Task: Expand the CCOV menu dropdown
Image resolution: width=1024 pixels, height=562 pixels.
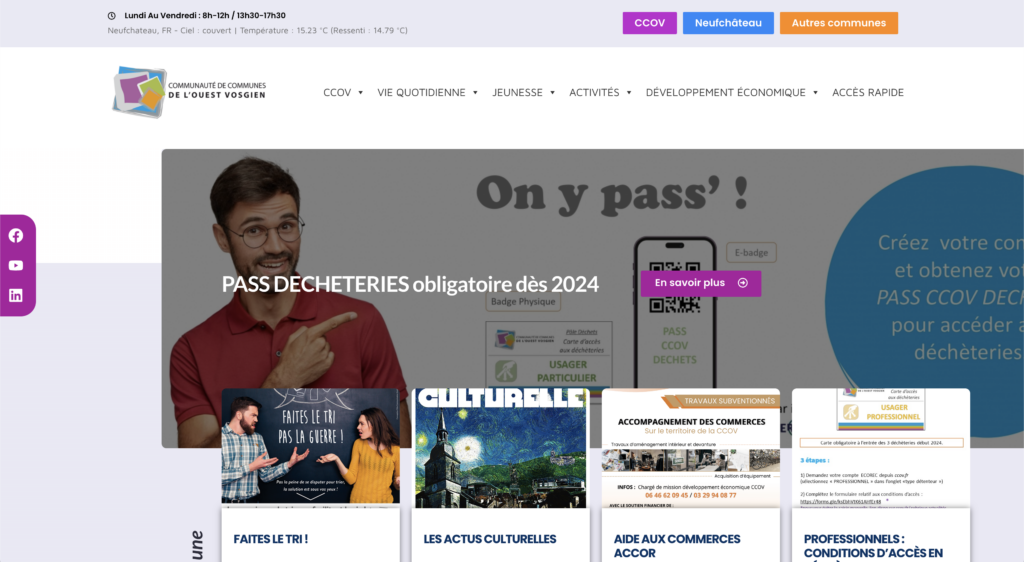Action: tap(343, 92)
